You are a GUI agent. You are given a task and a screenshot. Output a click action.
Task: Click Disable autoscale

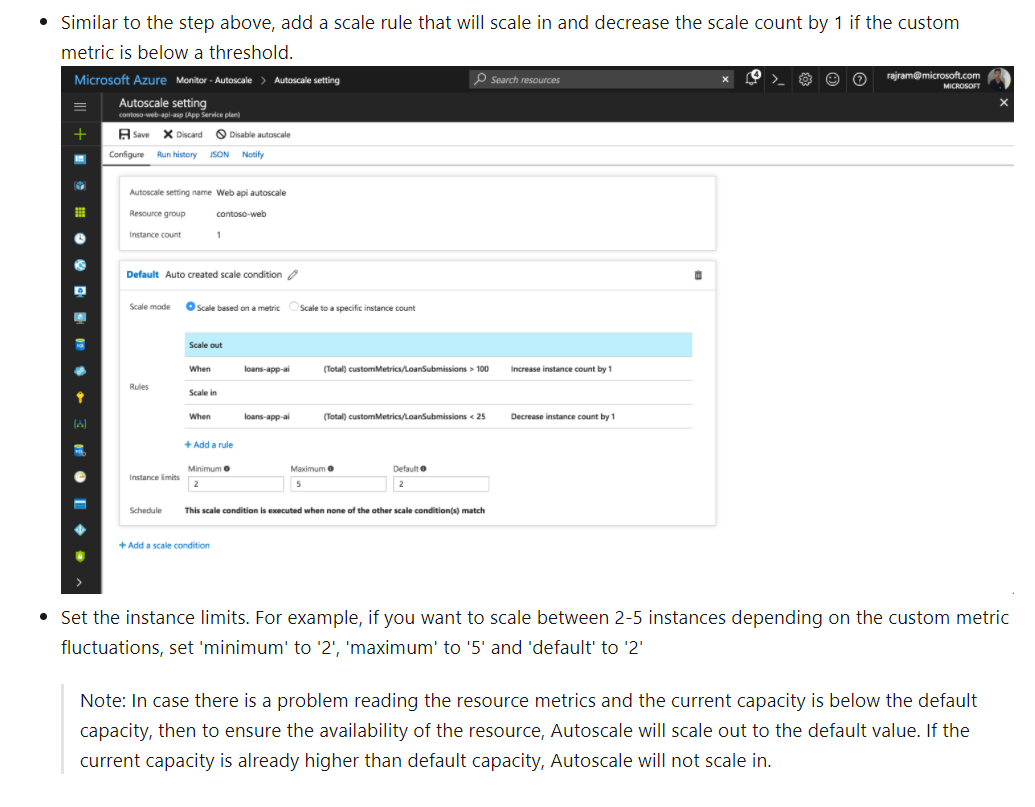point(253,135)
